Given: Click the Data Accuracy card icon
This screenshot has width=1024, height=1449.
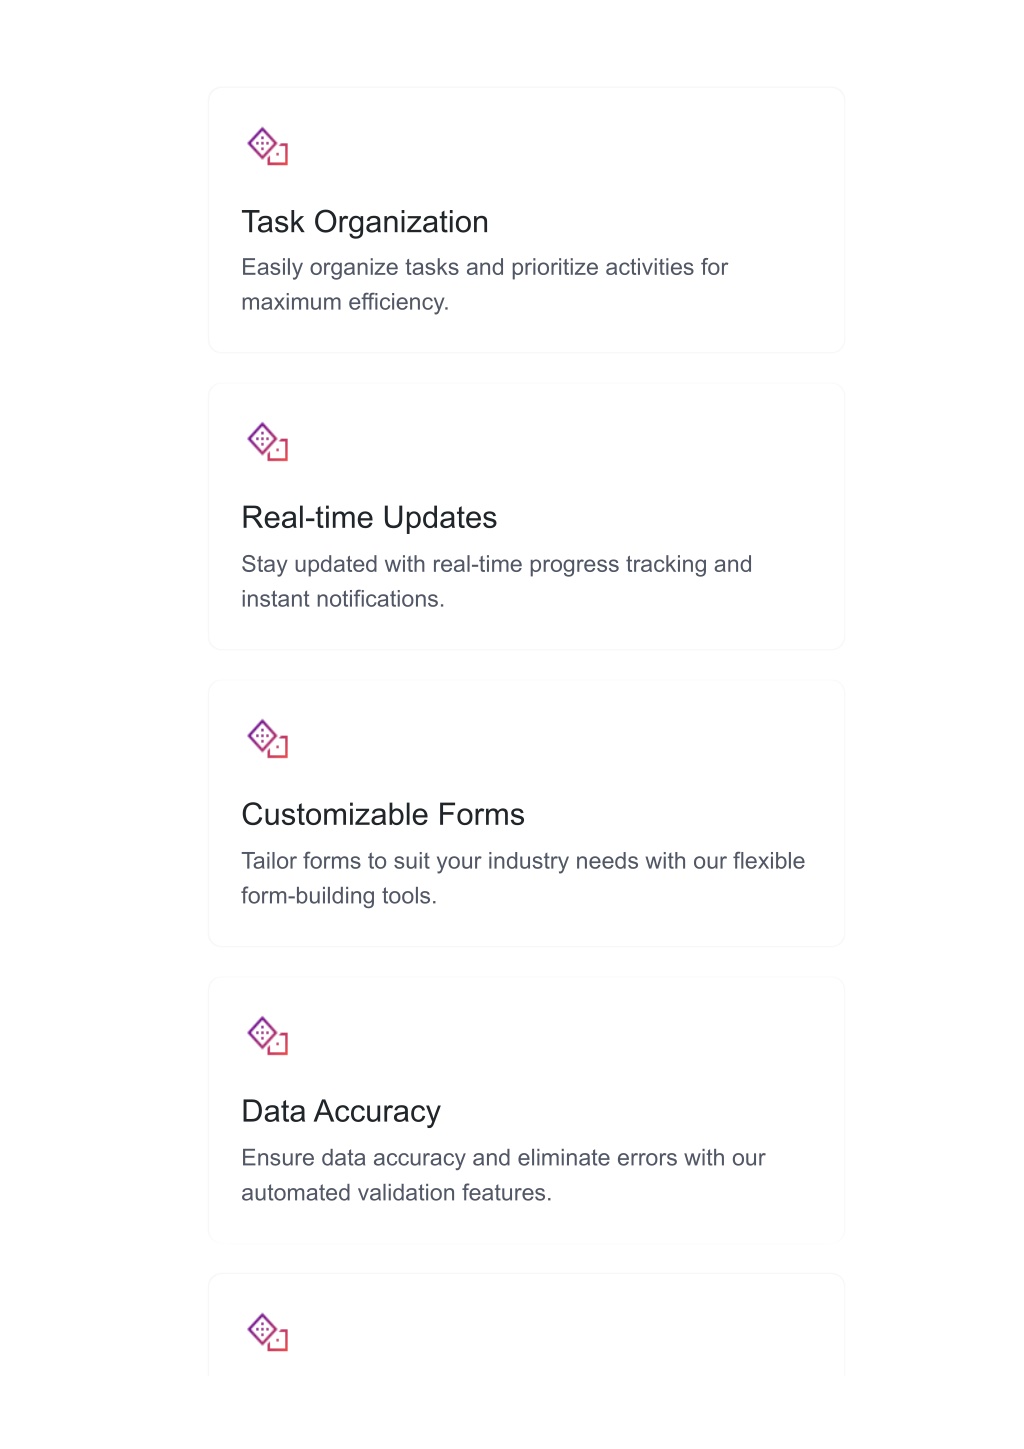Looking at the screenshot, I should 267,1035.
